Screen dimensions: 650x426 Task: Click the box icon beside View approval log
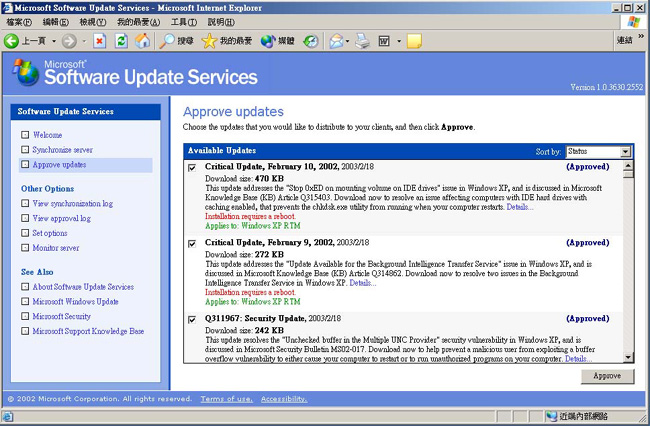[x=25, y=218]
